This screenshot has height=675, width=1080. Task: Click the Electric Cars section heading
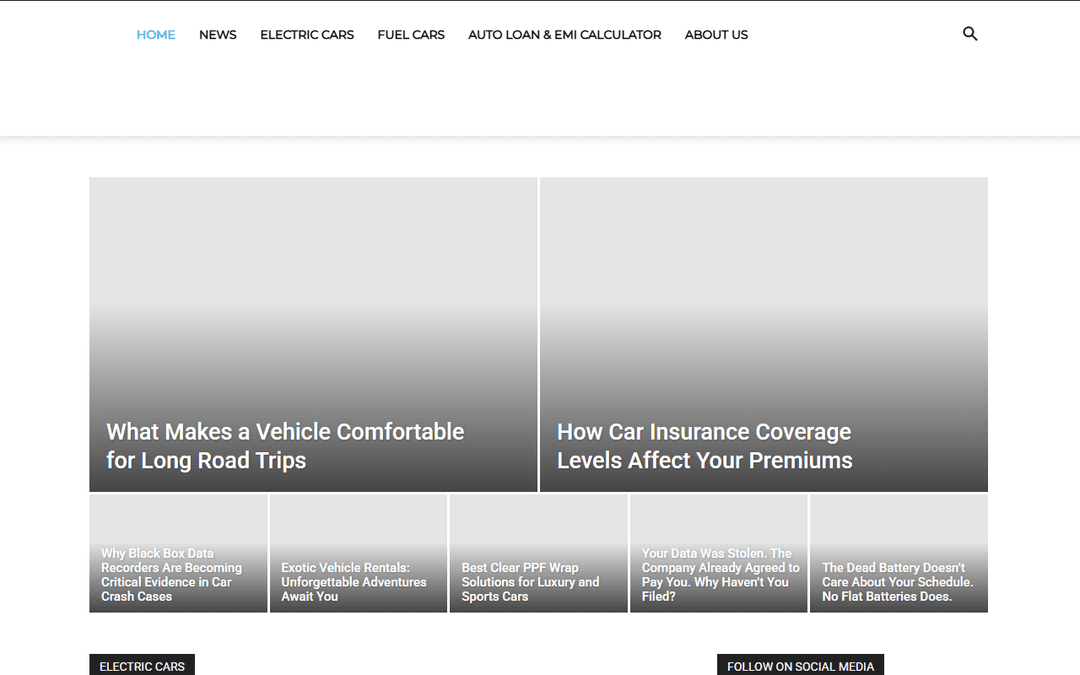pyautogui.click(x=142, y=665)
